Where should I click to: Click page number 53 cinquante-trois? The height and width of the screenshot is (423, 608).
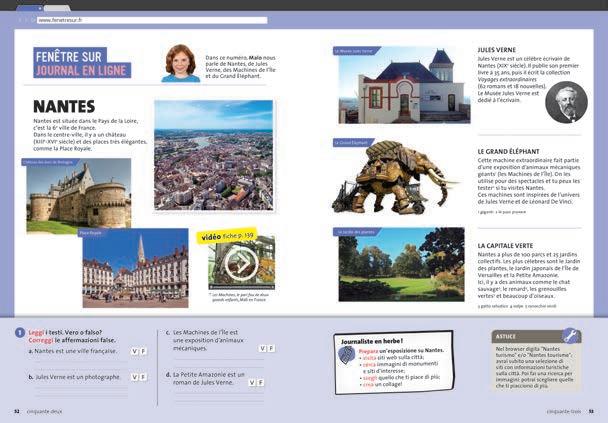[570, 412]
